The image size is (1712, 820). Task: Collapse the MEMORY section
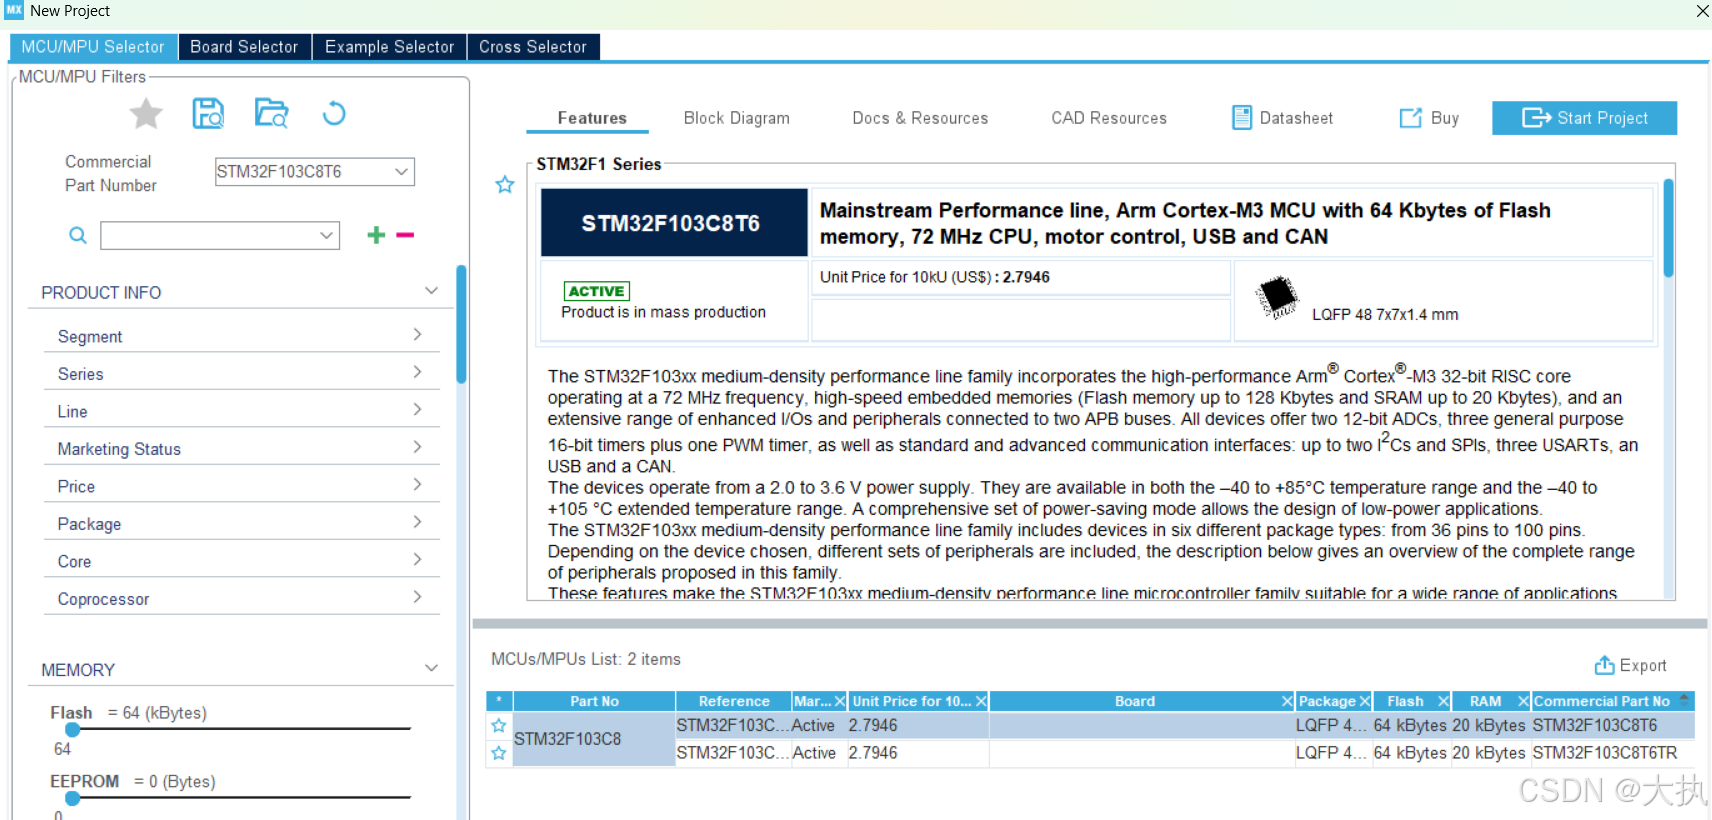click(431, 668)
